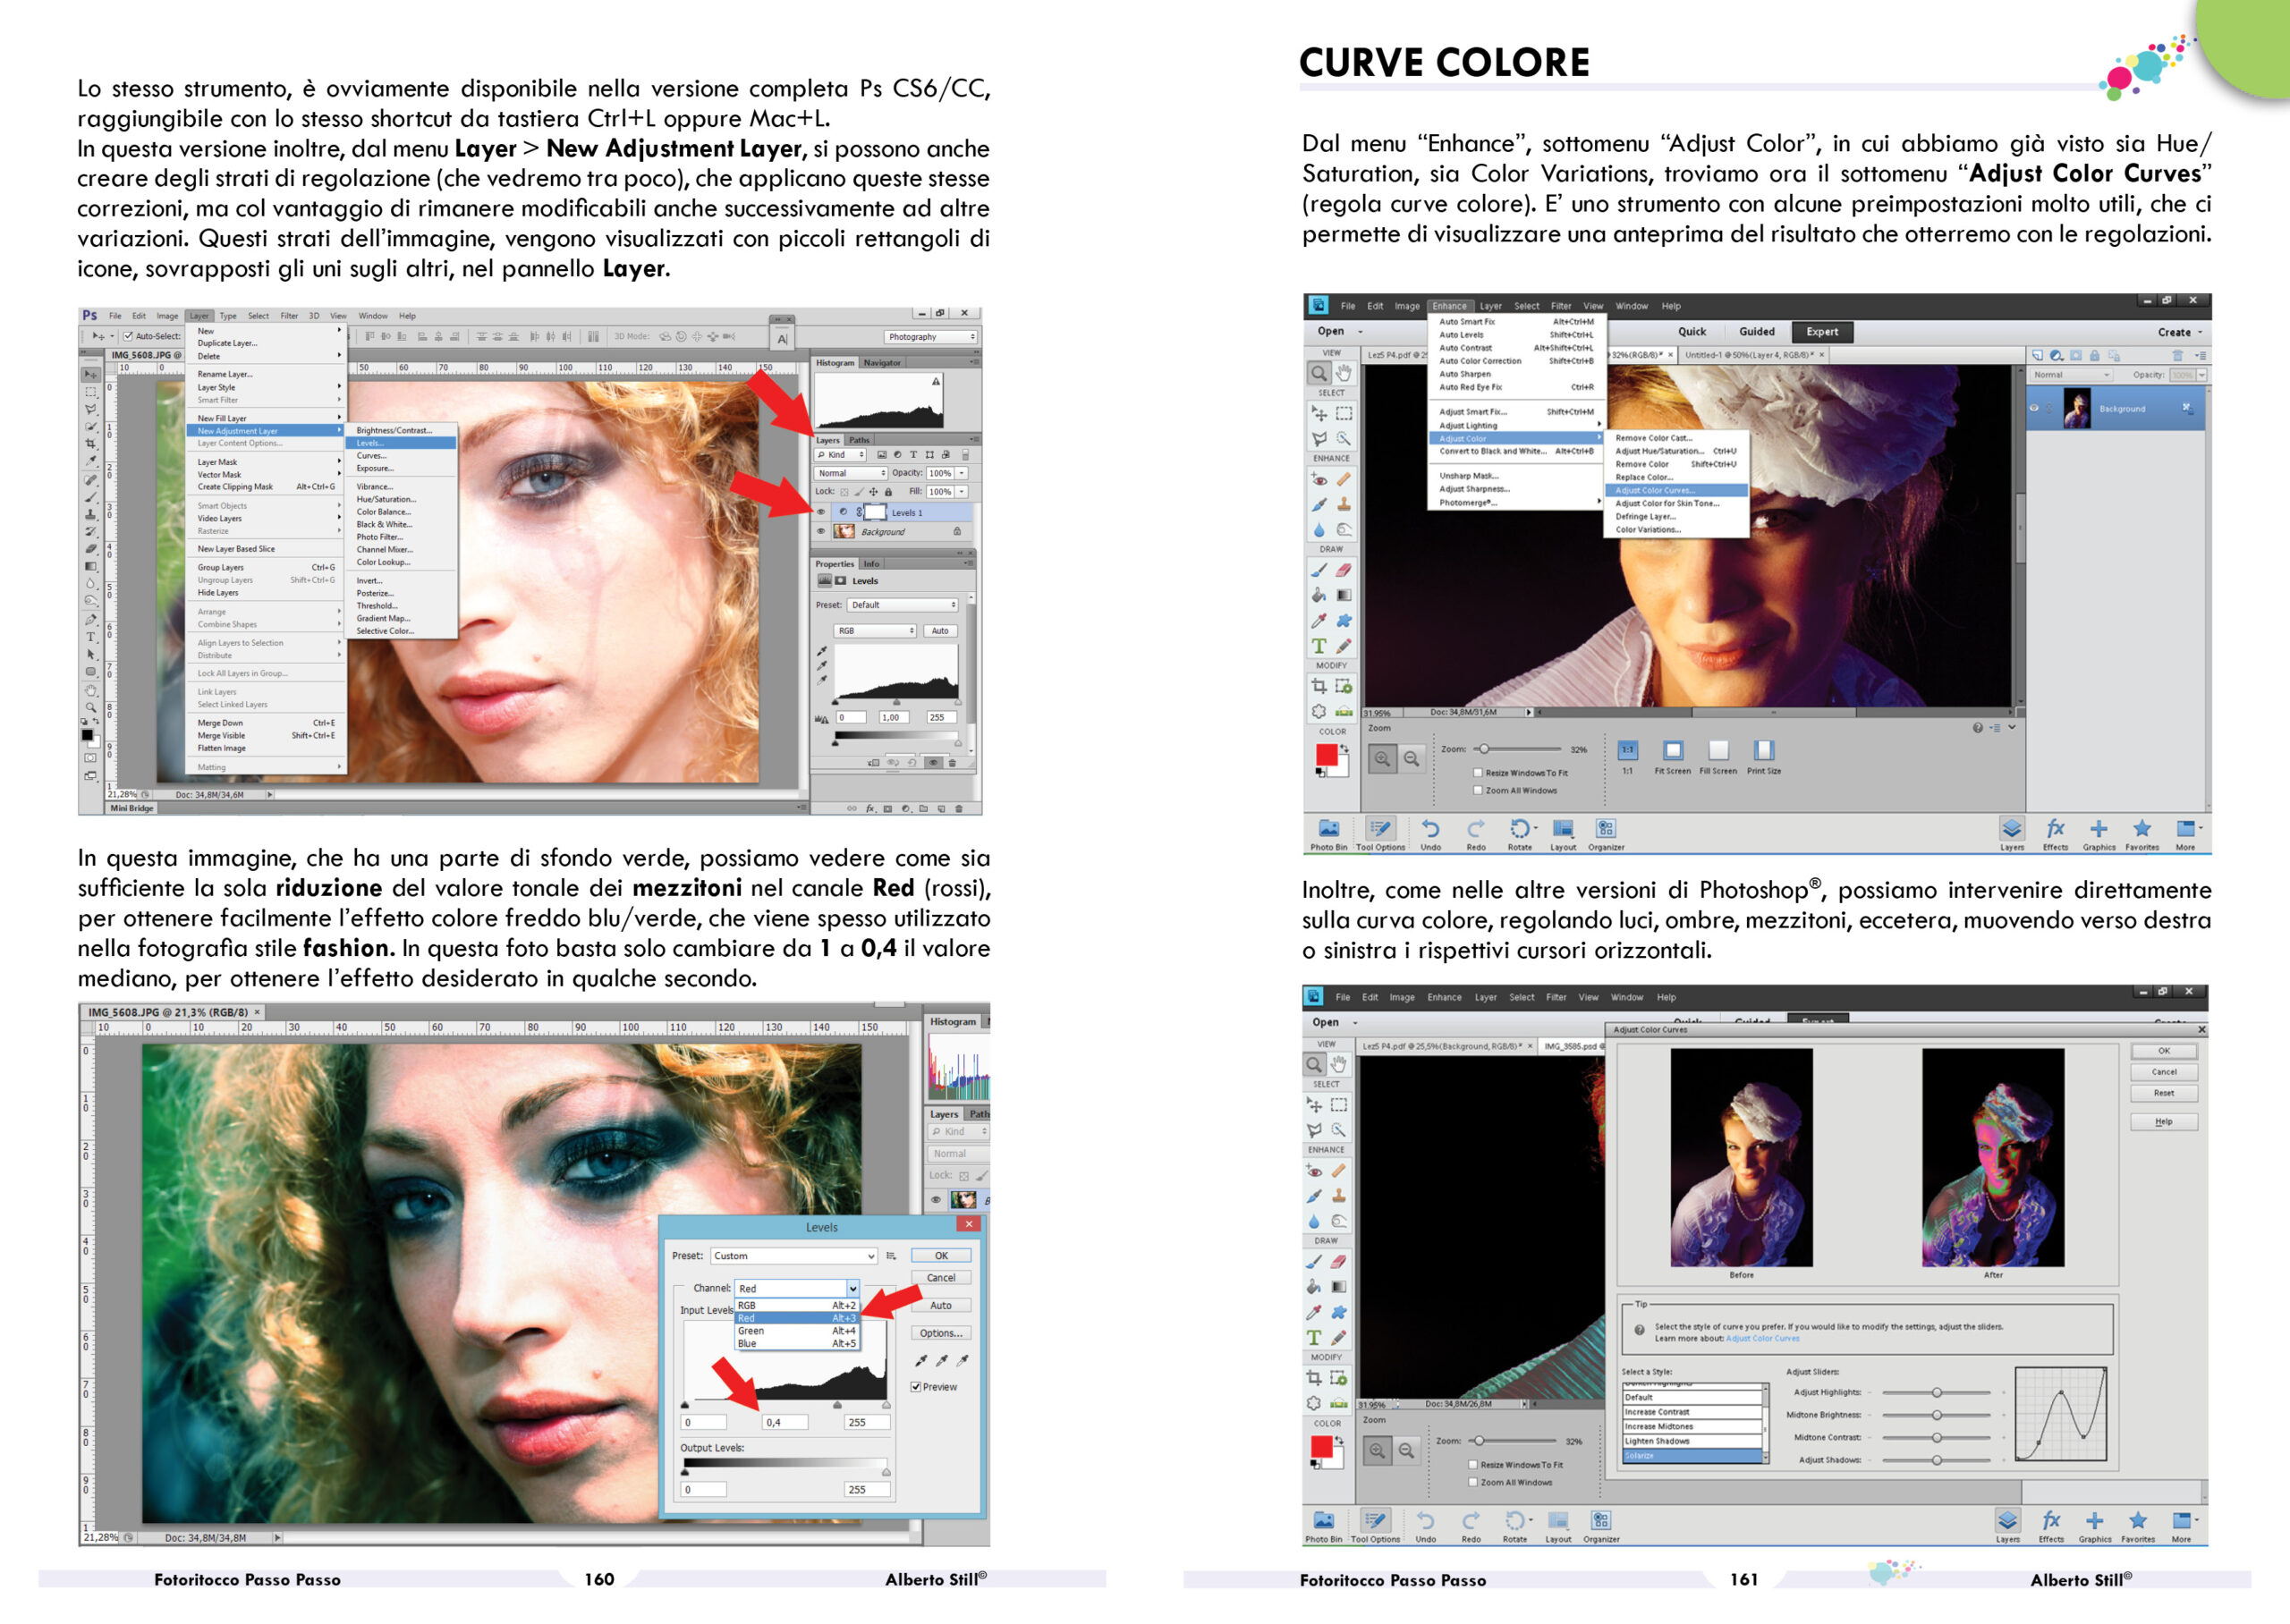This screenshot has height=1624, width=2290.
Task: Choose Adjust Color Curves... submenu entry
Action: pos(1676,490)
